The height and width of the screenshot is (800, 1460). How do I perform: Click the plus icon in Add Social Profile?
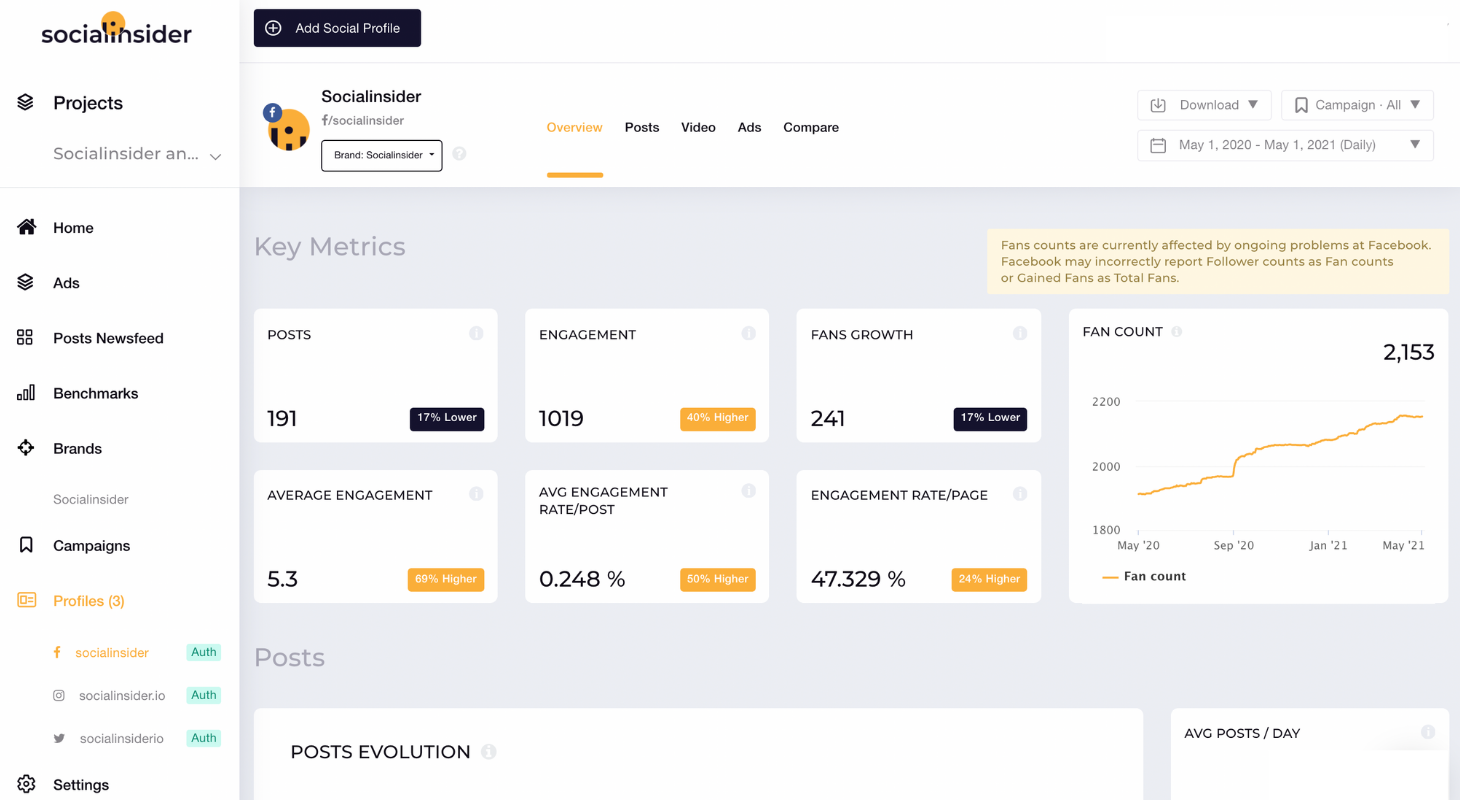pyautogui.click(x=273, y=28)
